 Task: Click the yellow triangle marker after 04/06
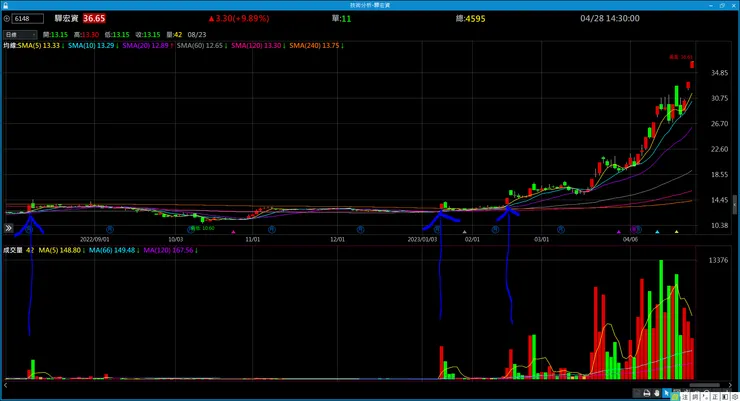point(676,232)
